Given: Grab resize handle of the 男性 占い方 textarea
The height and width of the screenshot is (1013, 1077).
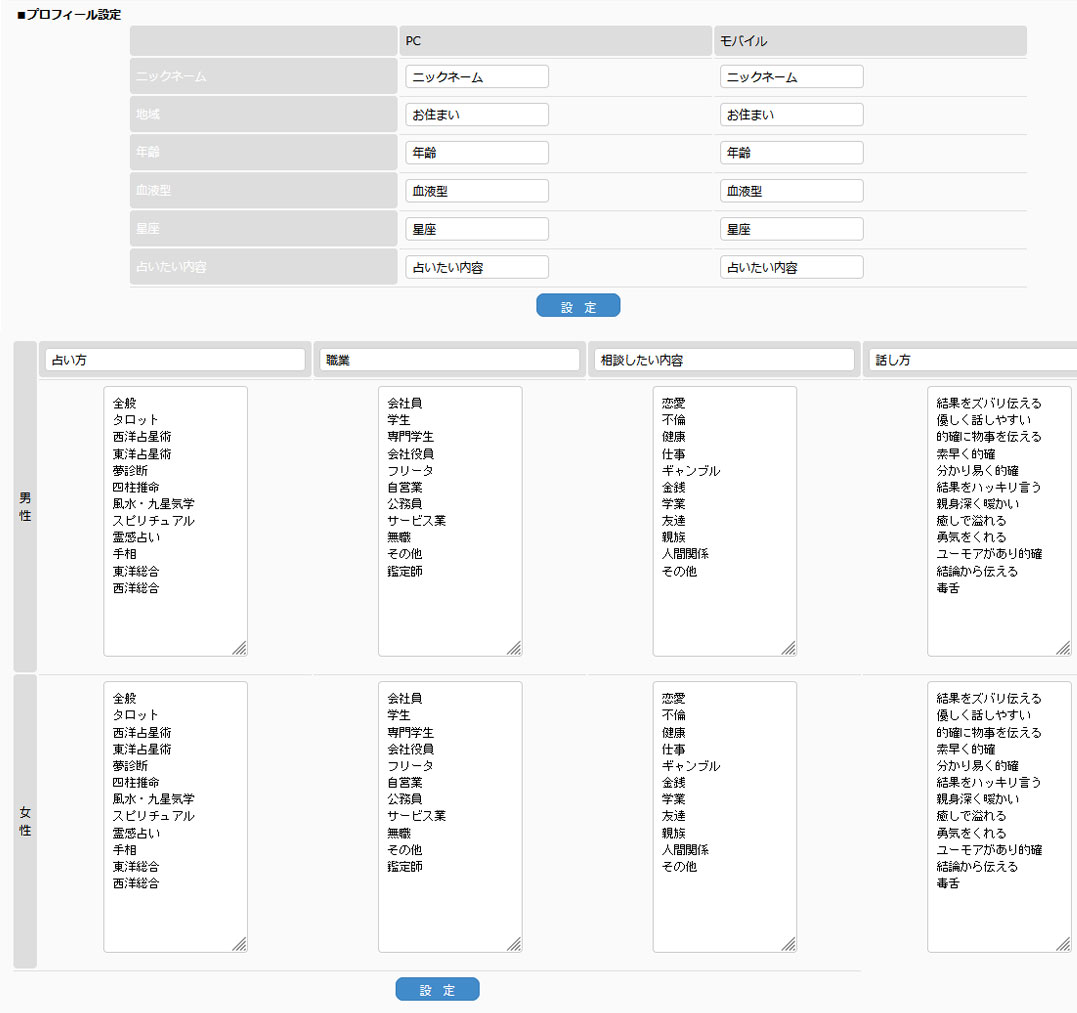Looking at the screenshot, I should (240, 649).
